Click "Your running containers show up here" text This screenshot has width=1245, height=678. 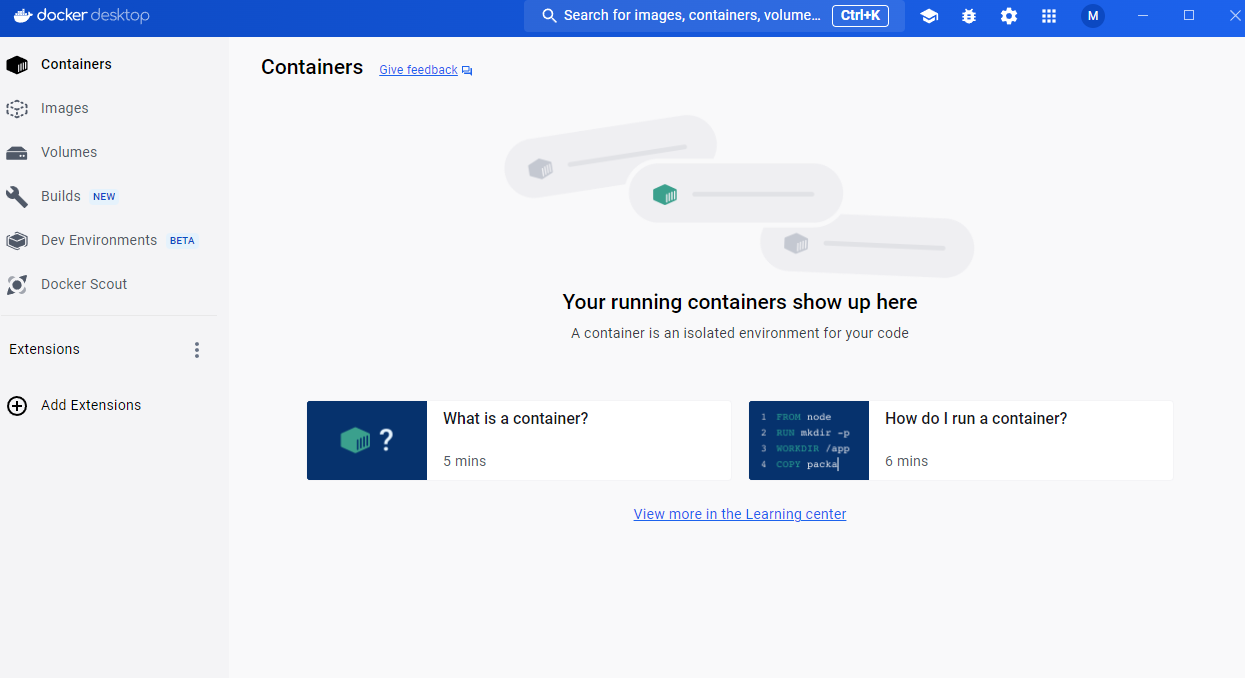(740, 302)
